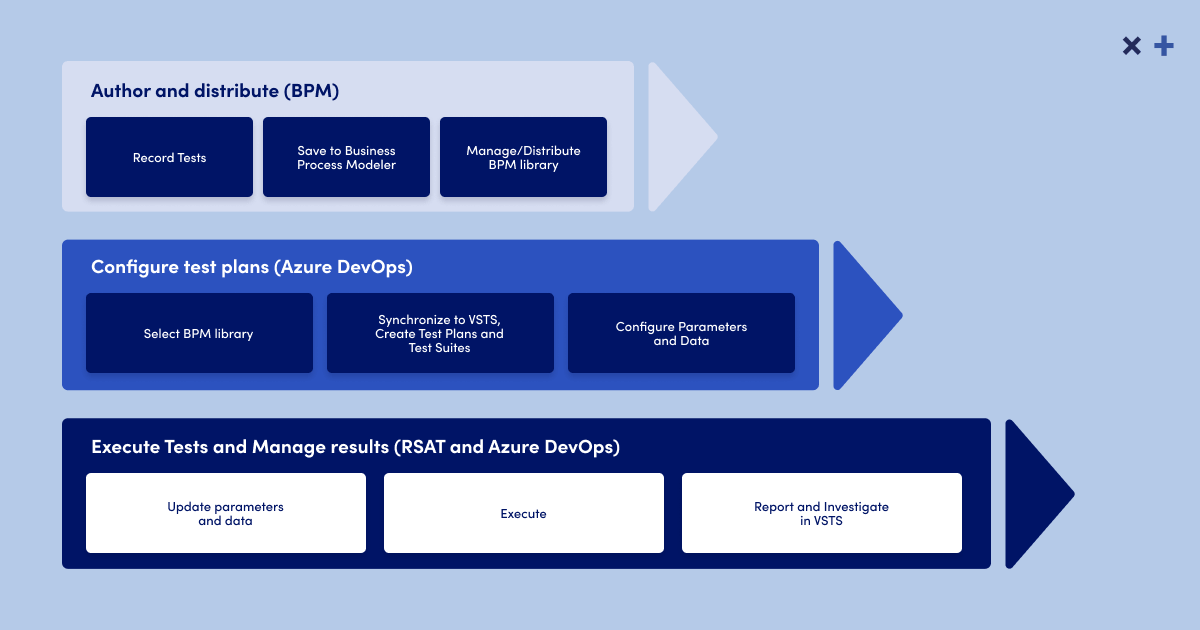1200x630 pixels.
Task: Click the dark blue X icon
Action: 1131,46
